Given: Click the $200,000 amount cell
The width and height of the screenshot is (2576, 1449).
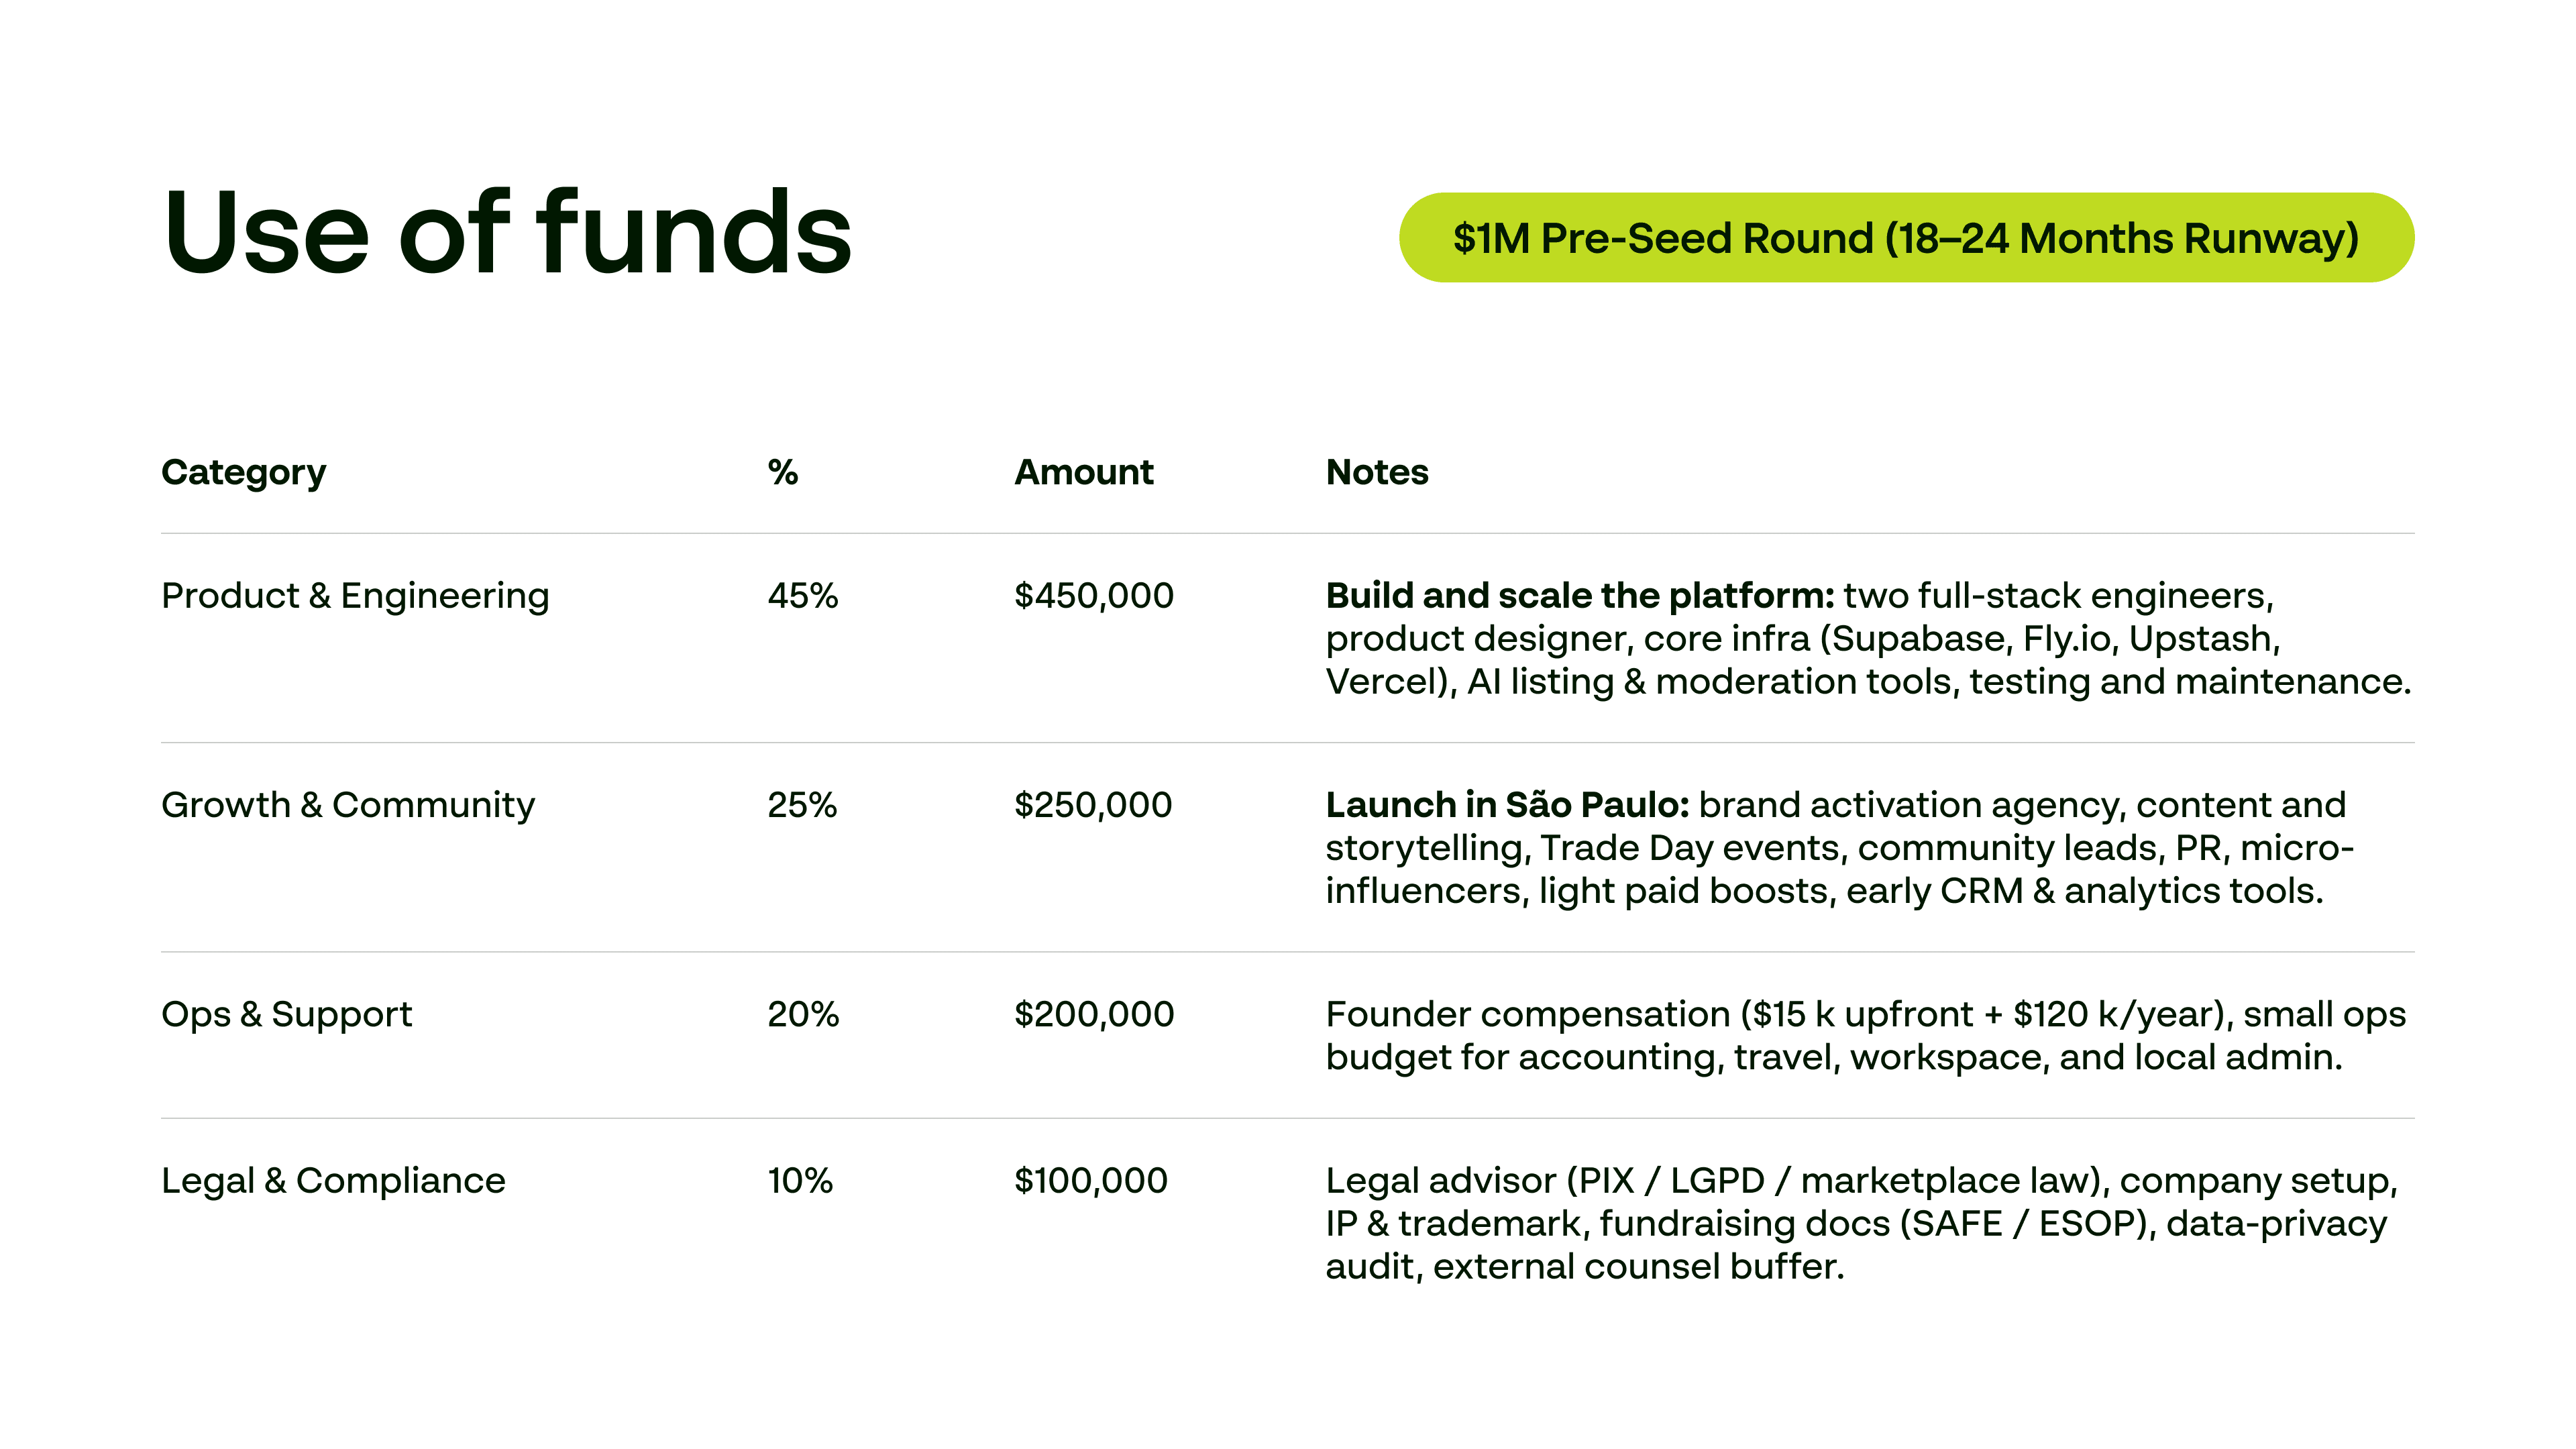Looking at the screenshot, I should 1093,1014.
